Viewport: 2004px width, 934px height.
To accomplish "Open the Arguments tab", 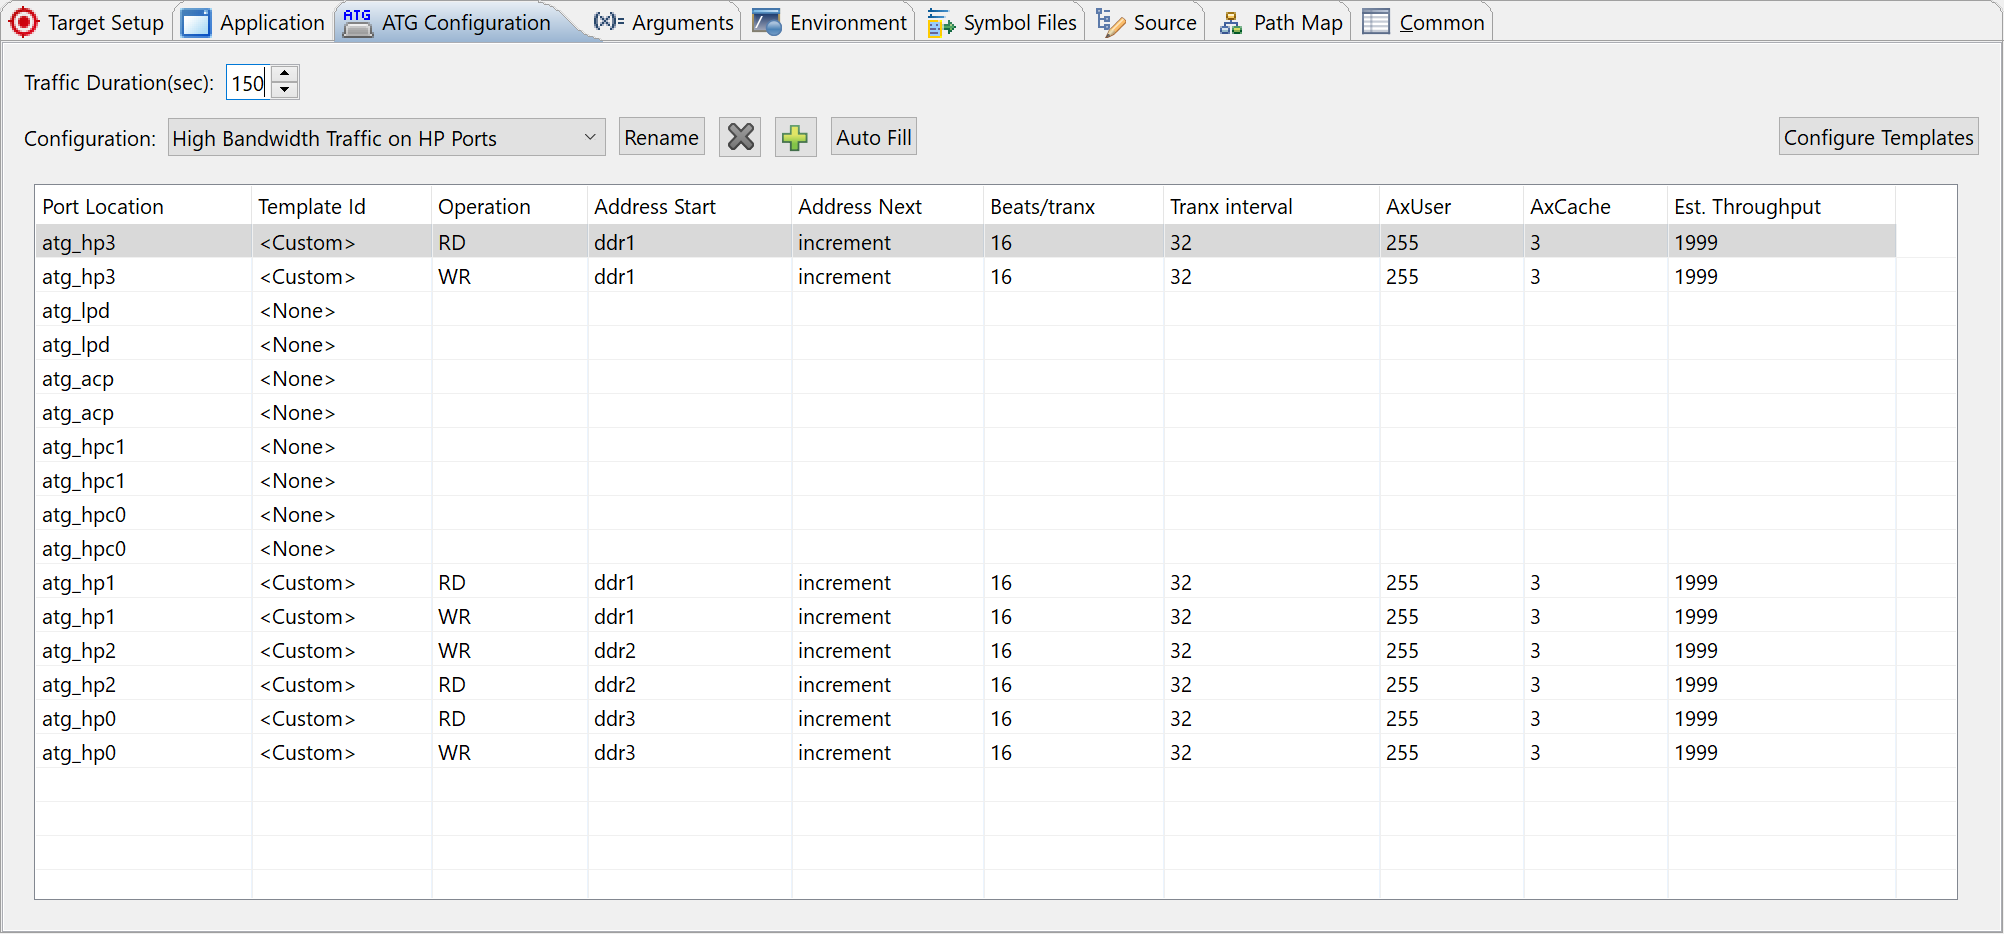I will [664, 22].
